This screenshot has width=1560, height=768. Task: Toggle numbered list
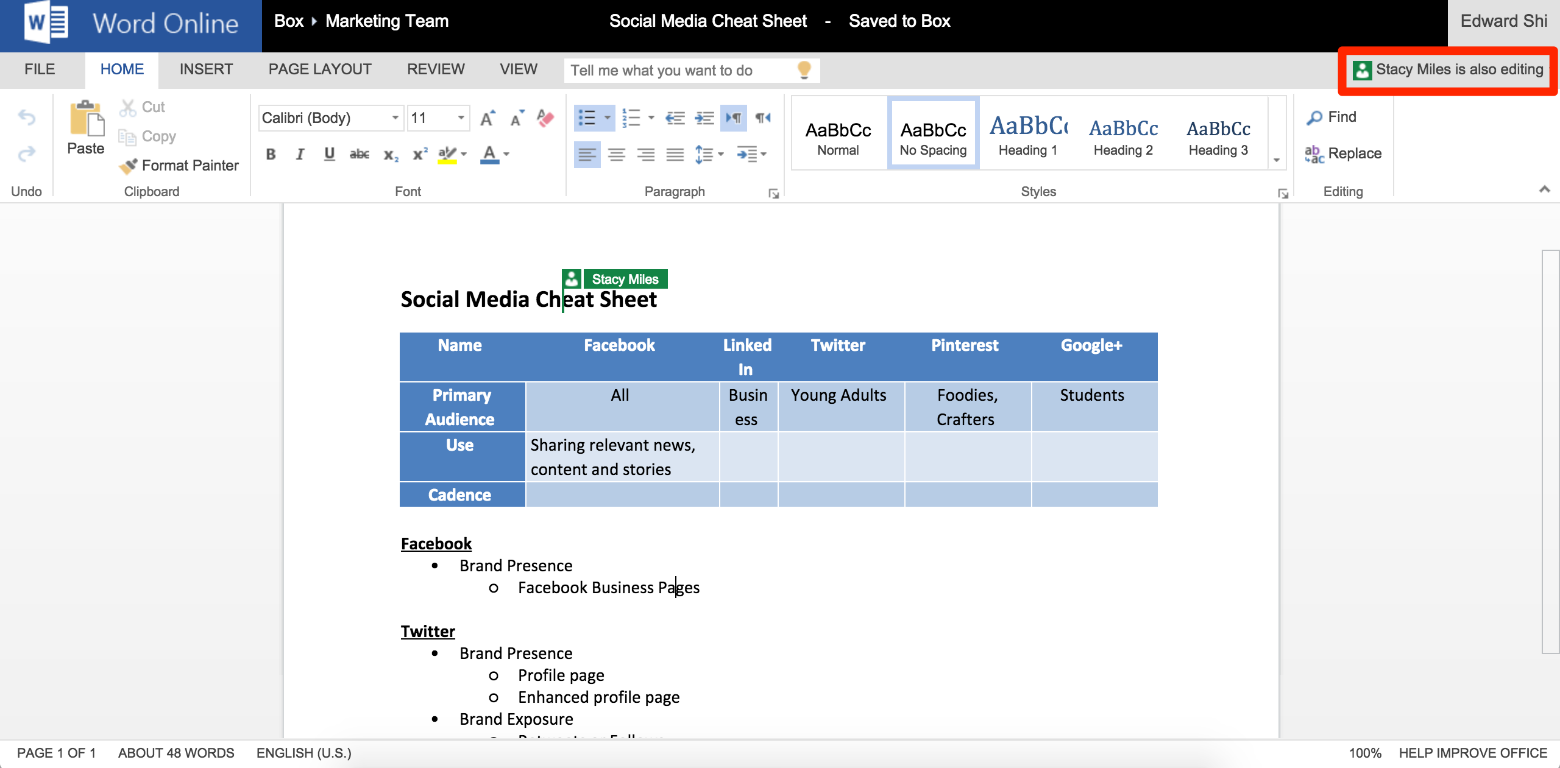[631, 118]
